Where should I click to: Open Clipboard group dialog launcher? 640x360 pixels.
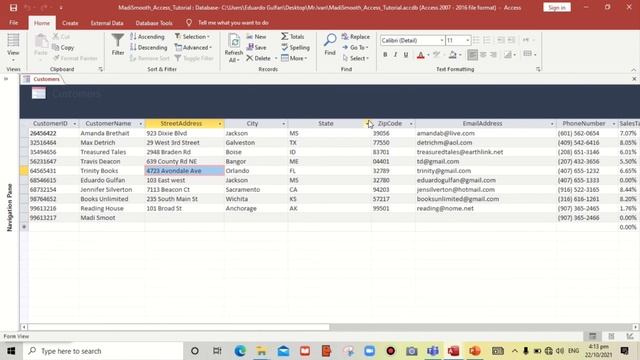pyautogui.click(x=100, y=69)
